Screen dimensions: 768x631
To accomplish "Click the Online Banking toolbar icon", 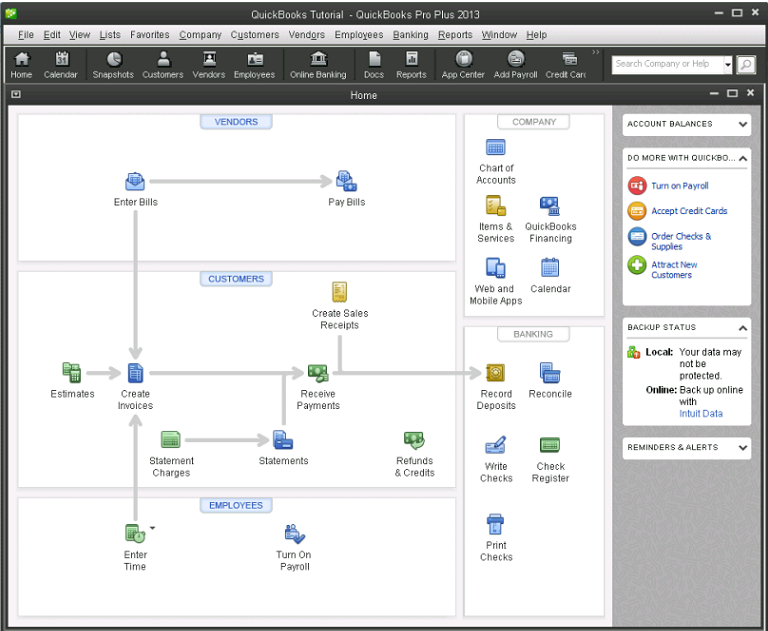I will coord(318,65).
